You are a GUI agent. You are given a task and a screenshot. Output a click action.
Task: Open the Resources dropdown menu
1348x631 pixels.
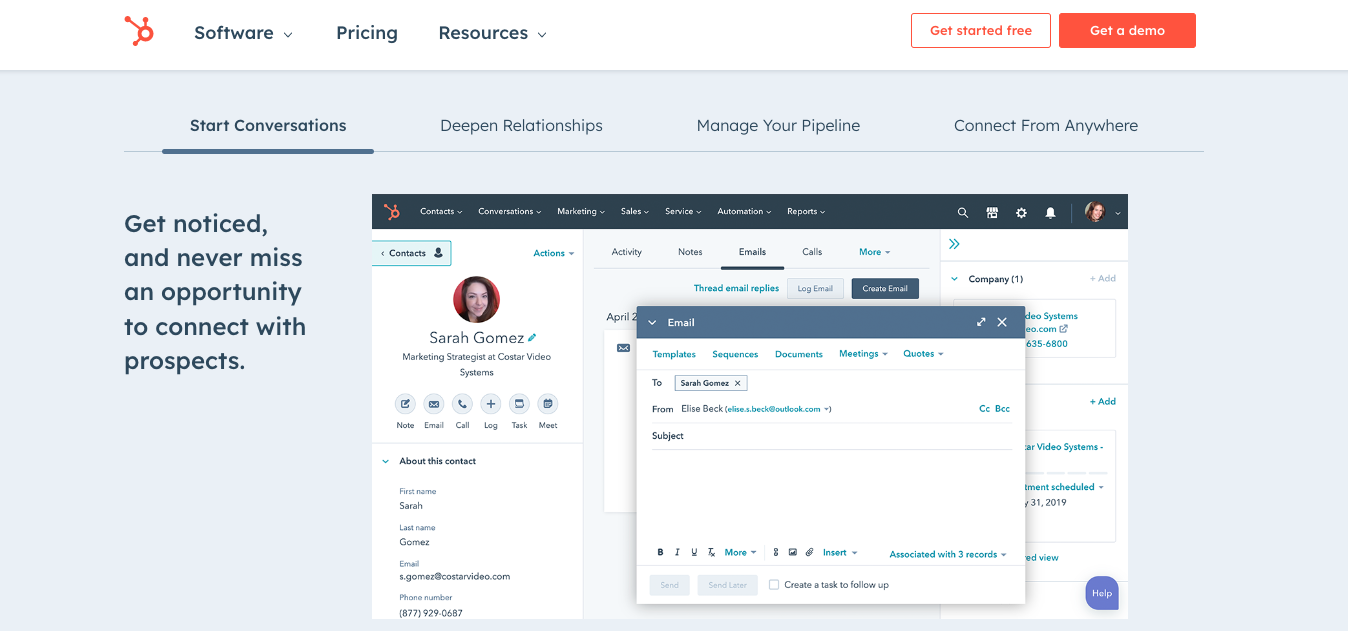[x=492, y=33]
